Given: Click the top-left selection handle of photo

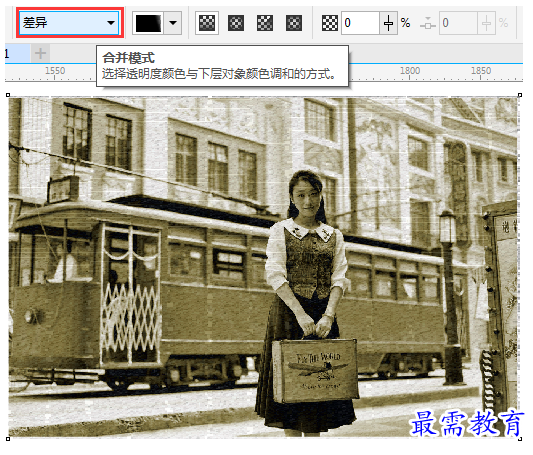Looking at the screenshot, I should click(8, 95).
